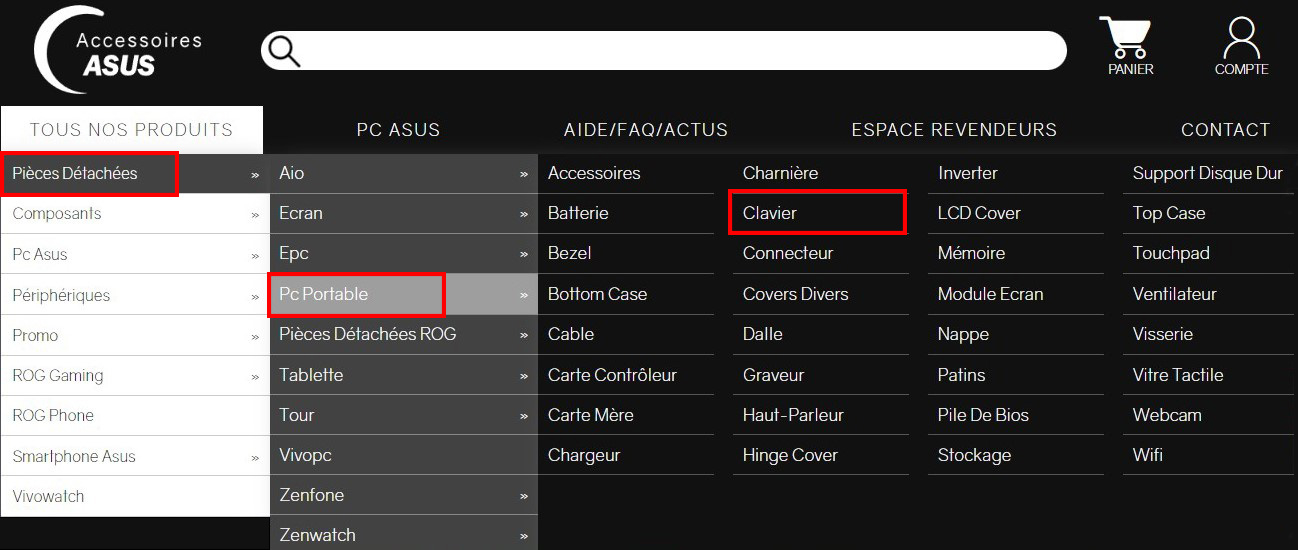Expand the Epc submenu arrow
This screenshot has height=550, width=1298.
click(x=524, y=254)
